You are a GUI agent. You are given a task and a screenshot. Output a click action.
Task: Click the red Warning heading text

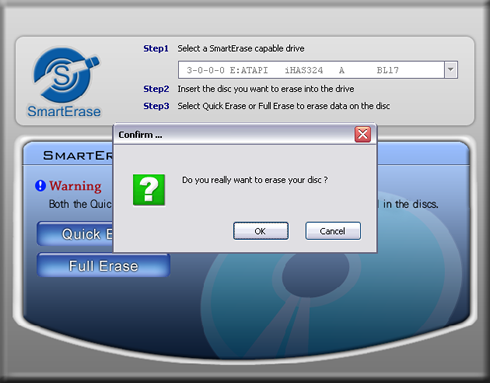pyautogui.click(x=75, y=186)
